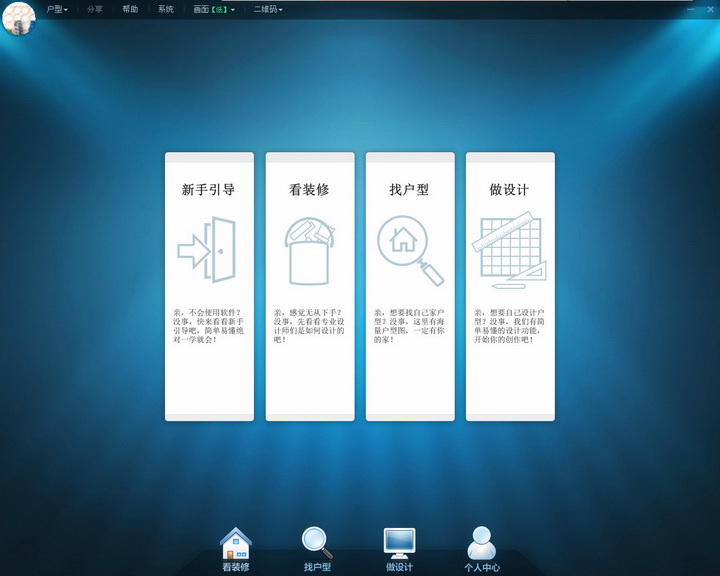This screenshot has height=576, width=720.
Task: Click the grid ruler icon in 做设计 card
Action: pyautogui.click(x=510, y=250)
